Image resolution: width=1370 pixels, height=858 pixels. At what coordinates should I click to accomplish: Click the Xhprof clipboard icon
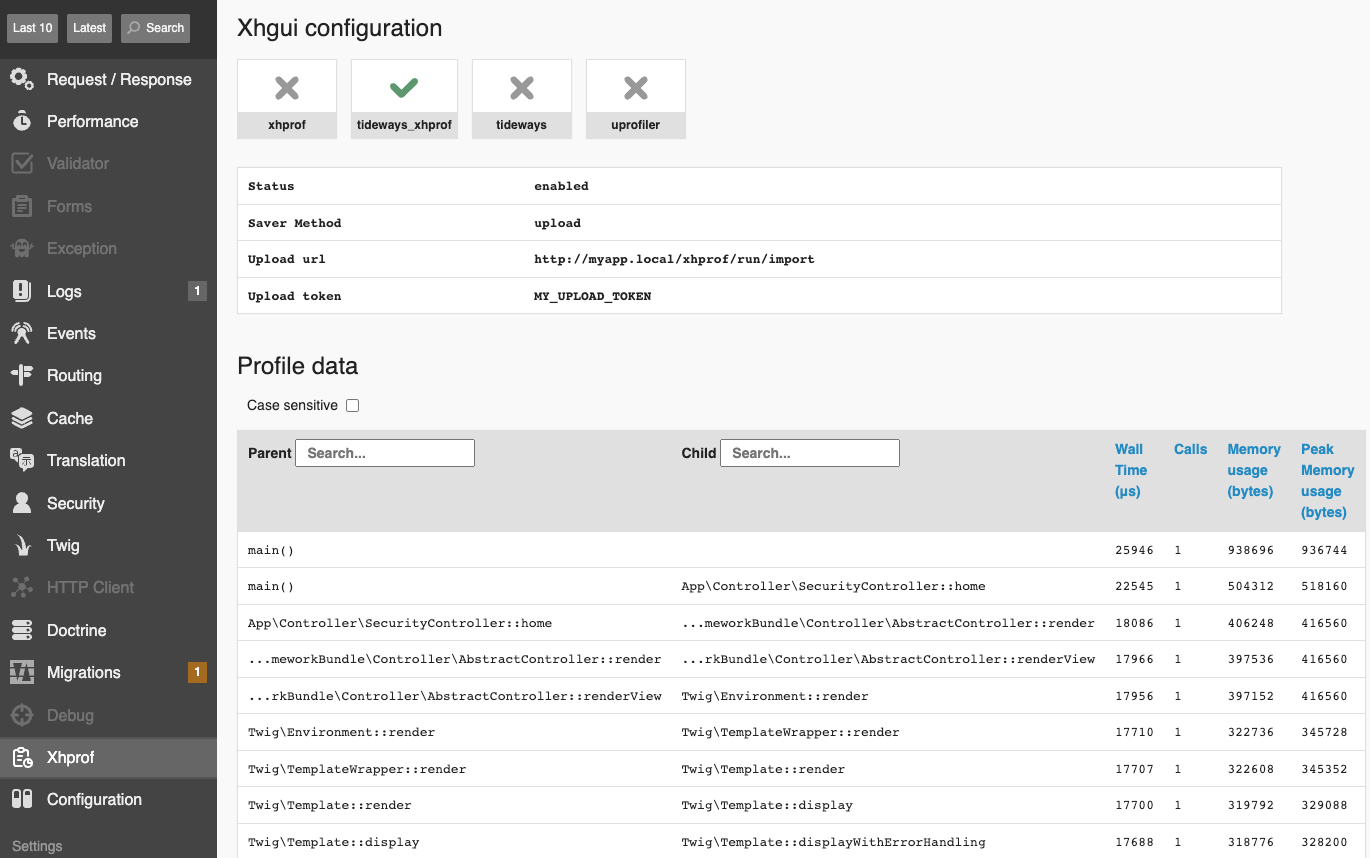click(22, 757)
